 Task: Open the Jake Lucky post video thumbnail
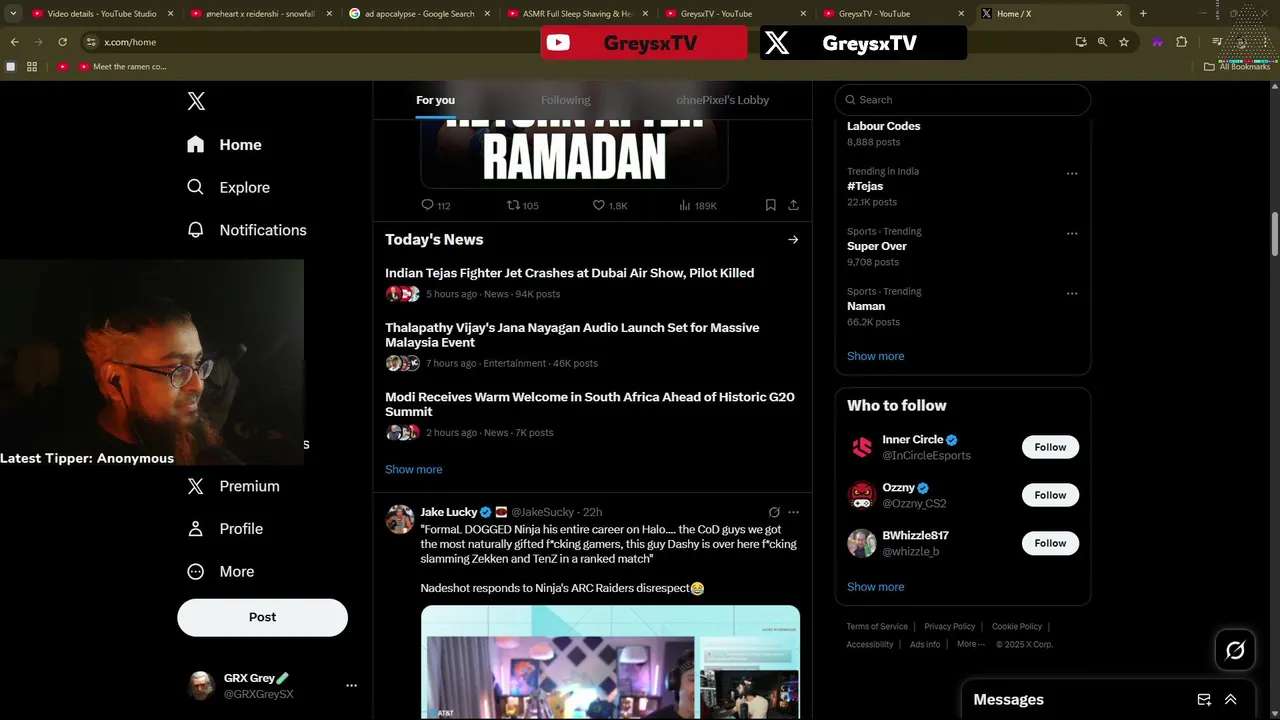coord(610,662)
